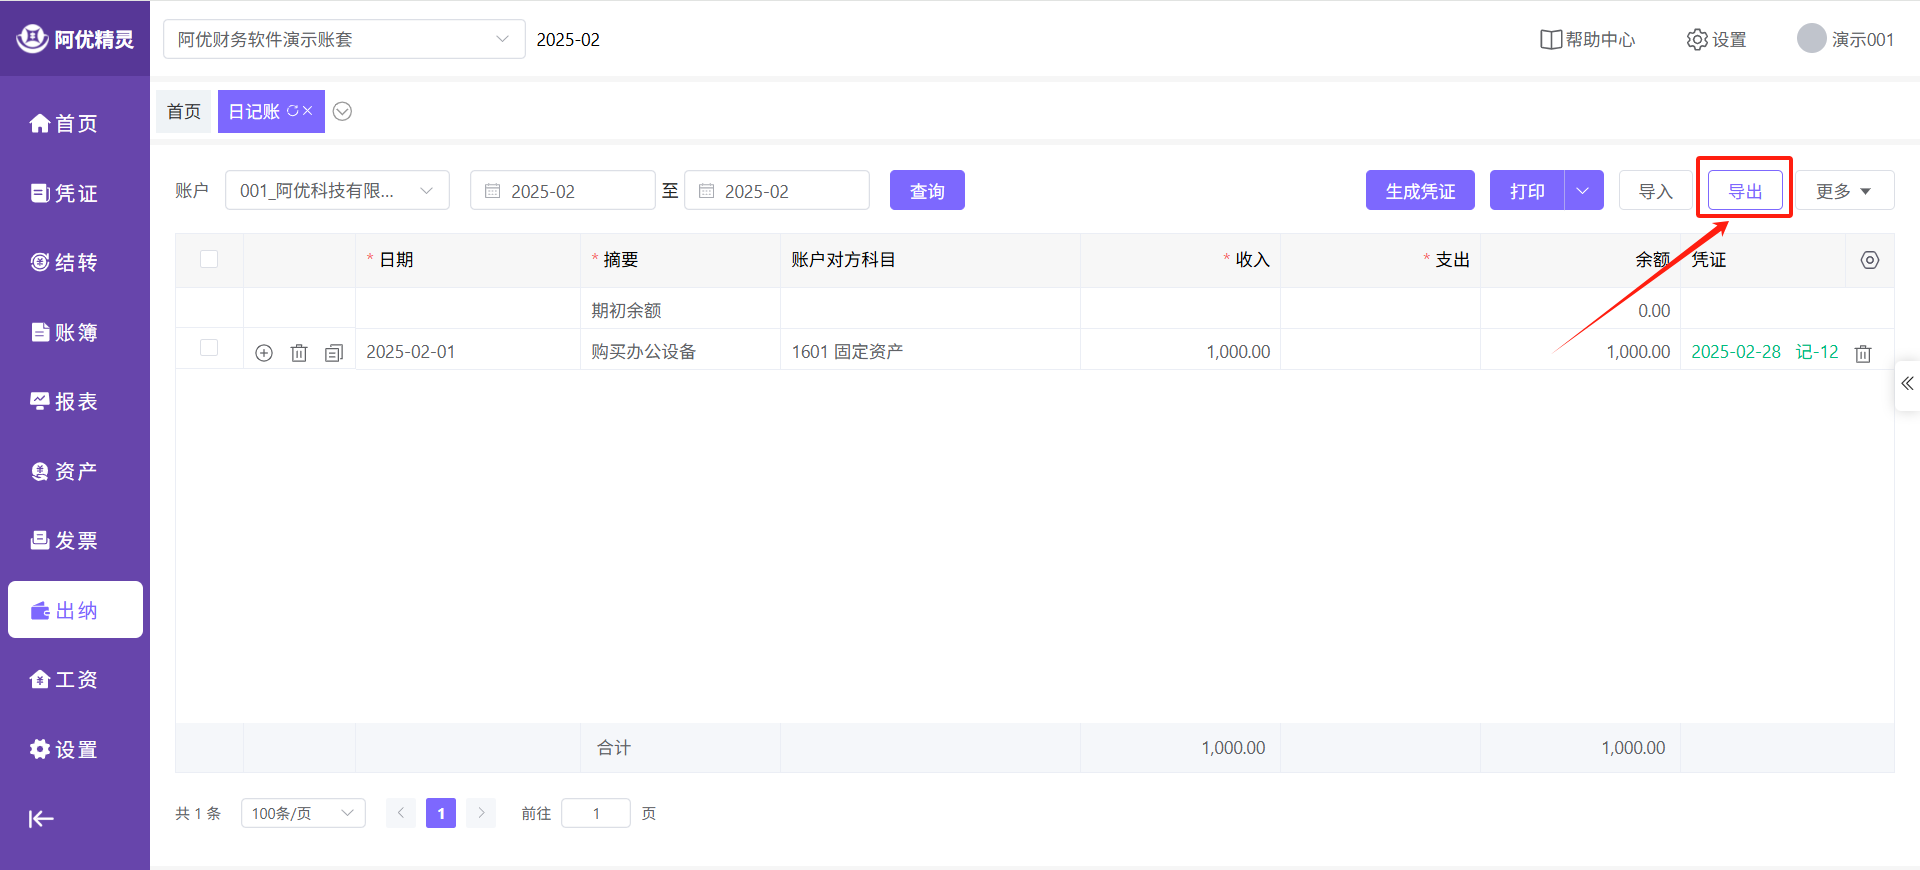Open table column settings gear icon

pyautogui.click(x=1869, y=260)
